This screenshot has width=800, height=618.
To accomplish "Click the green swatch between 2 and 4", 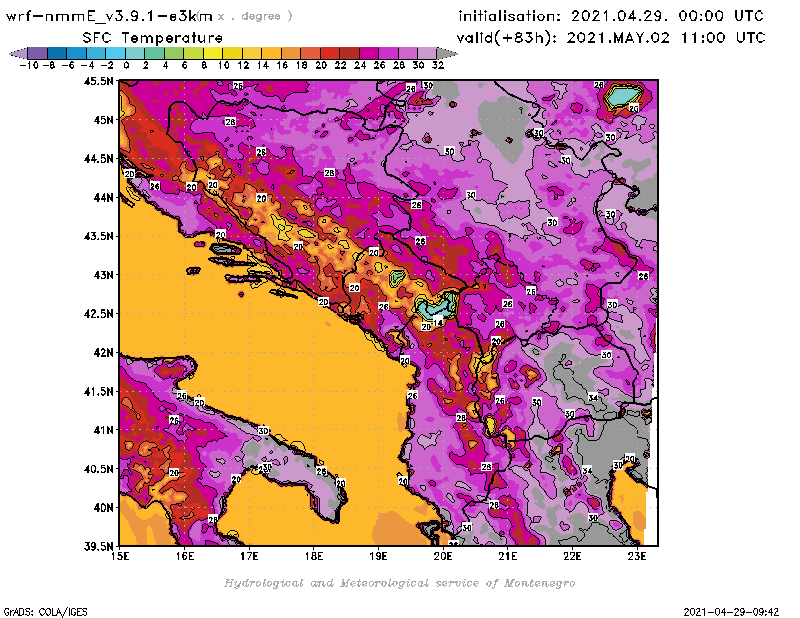I will pos(154,53).
